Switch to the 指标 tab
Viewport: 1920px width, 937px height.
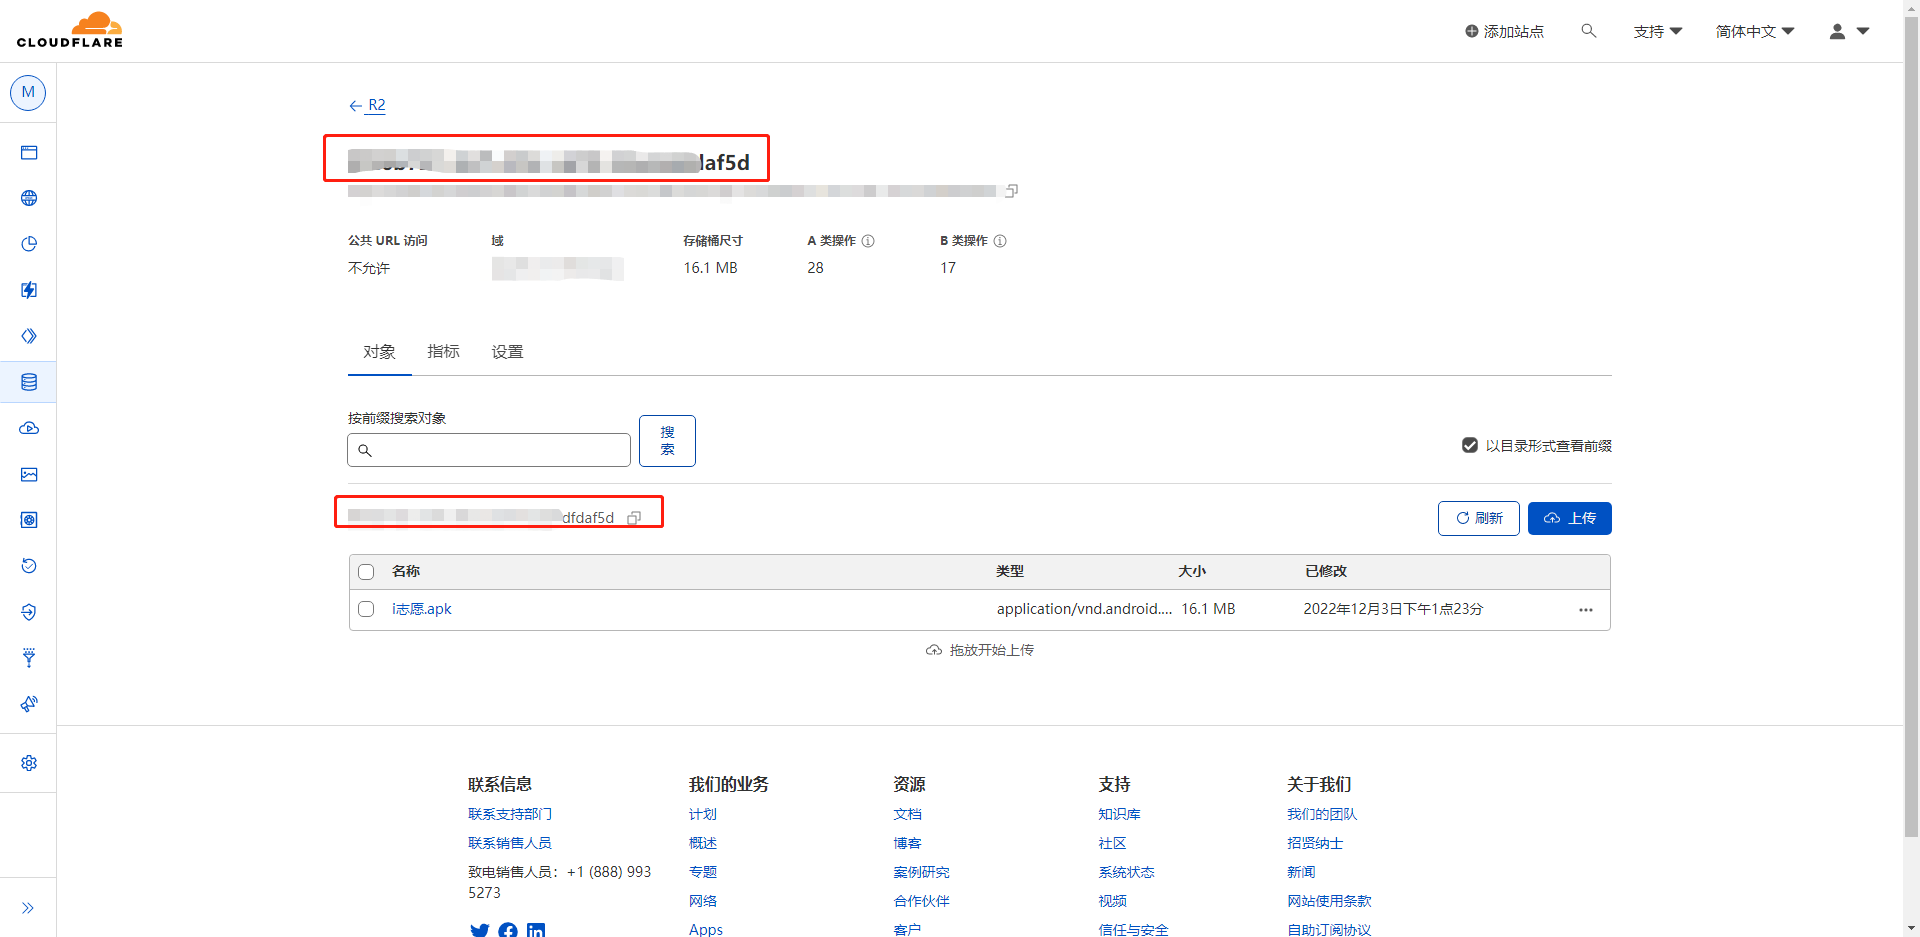(x=443, y=352)
